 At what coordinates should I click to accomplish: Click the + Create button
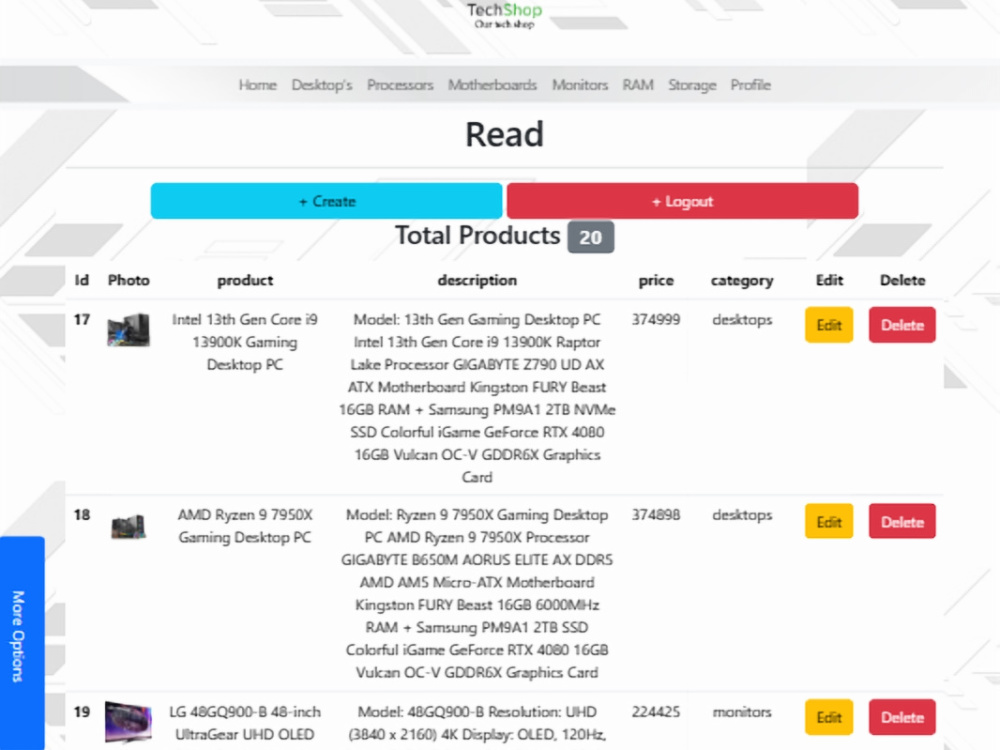point(327,201)
